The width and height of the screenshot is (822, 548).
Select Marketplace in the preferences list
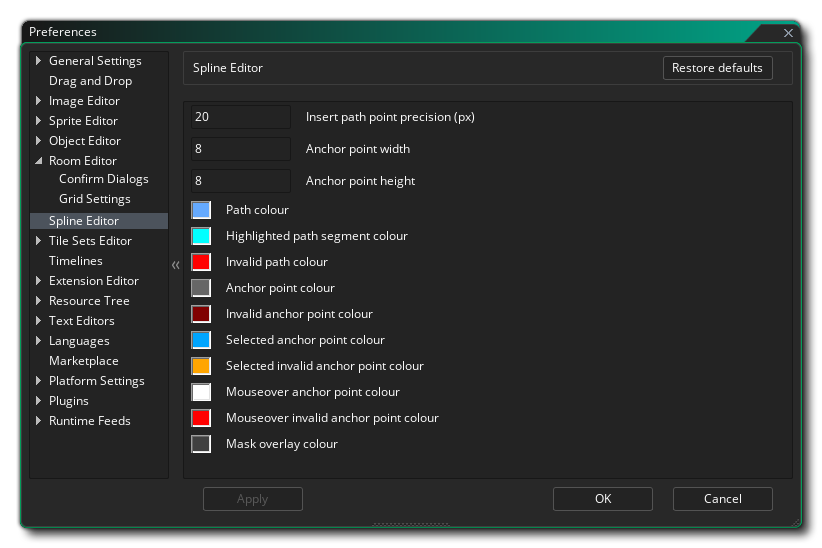pos(83,361)
